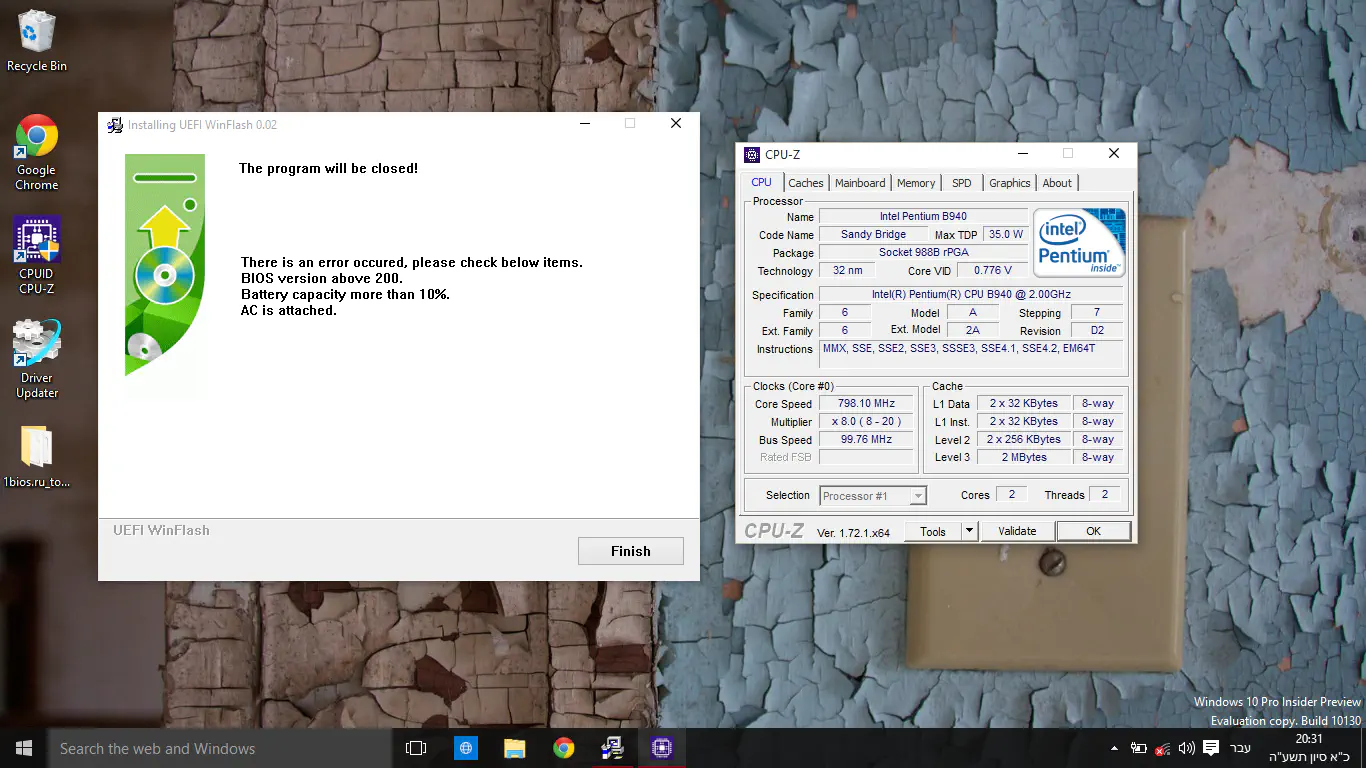Click the Finish button in WinFlash
The image size is (1366, 768).
click(630, 551)
